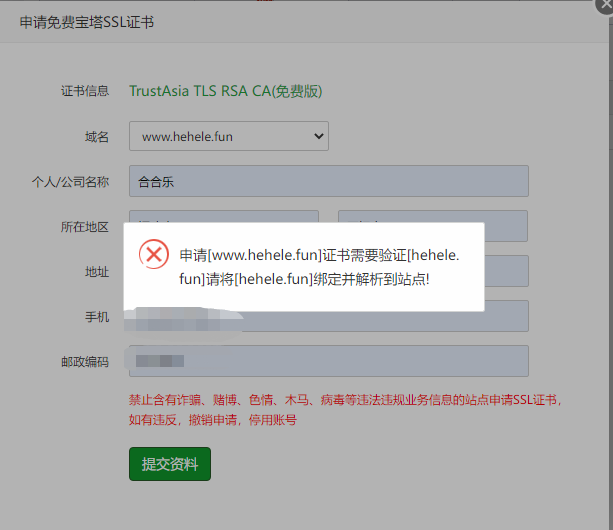Close the SSL certificate application dialog

tap(605, 5)
